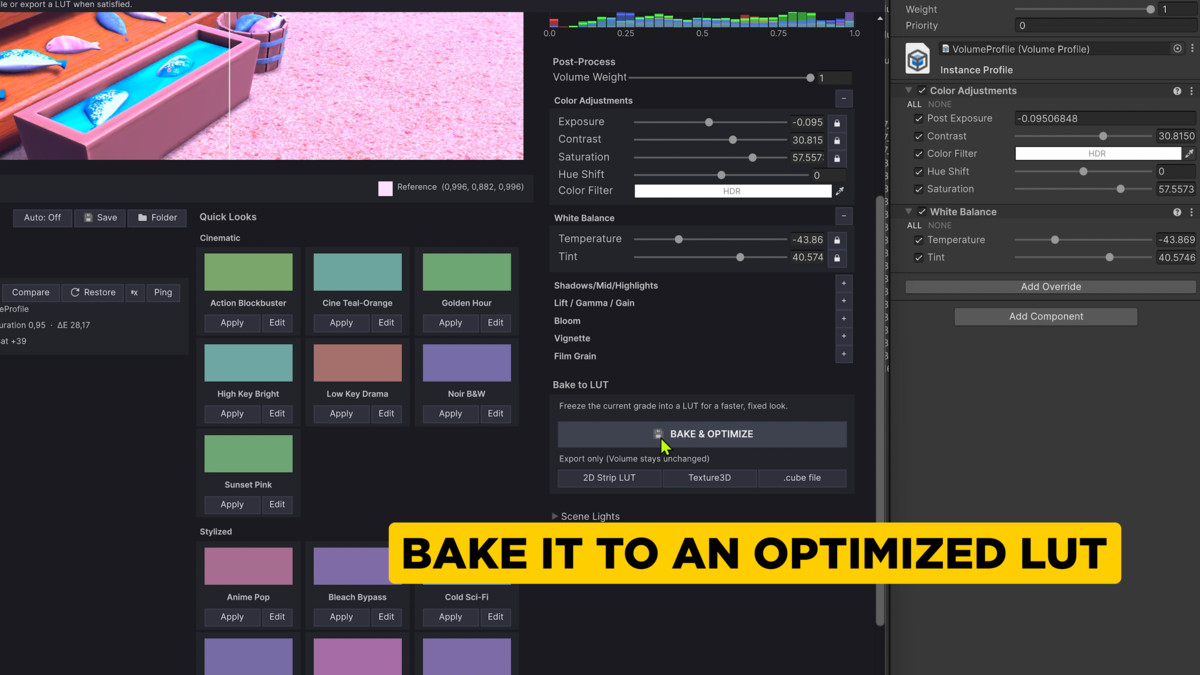Screen dimensions: 1200x675
Task: Expand the Scene Lights foldout
Action: [555, 517]
